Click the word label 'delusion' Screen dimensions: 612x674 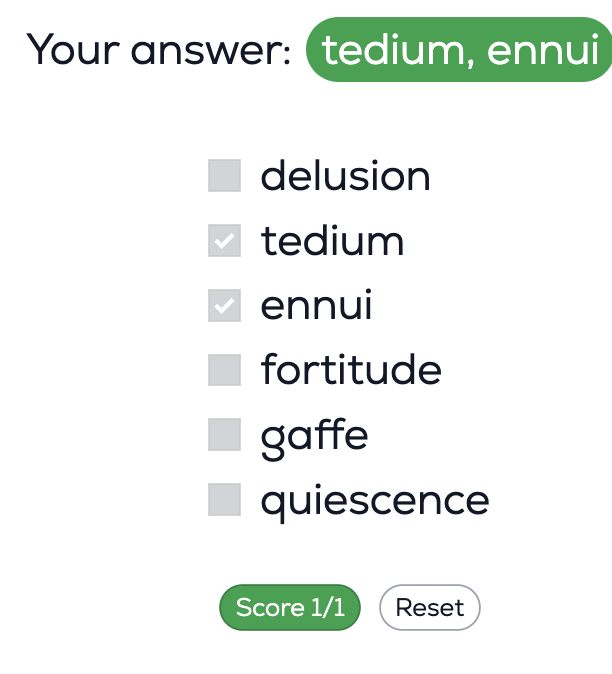click(x=345, y=176)
